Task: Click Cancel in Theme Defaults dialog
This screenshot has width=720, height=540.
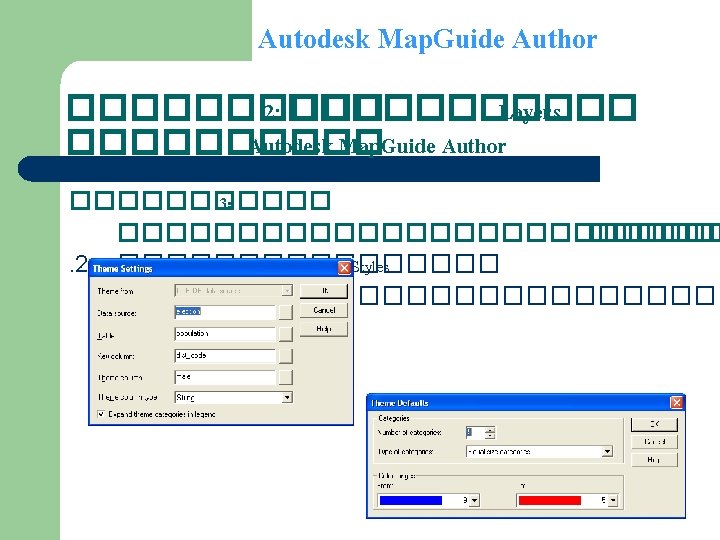Action: [x=654, y=442]
